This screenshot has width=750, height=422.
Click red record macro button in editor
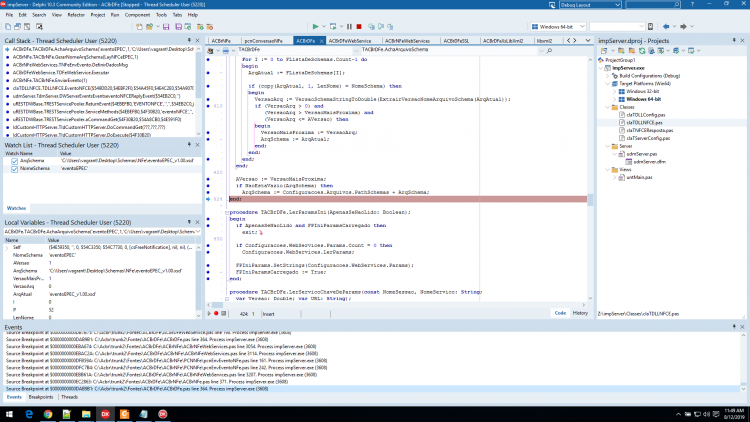pyautogui.click(x=216, y=314)
